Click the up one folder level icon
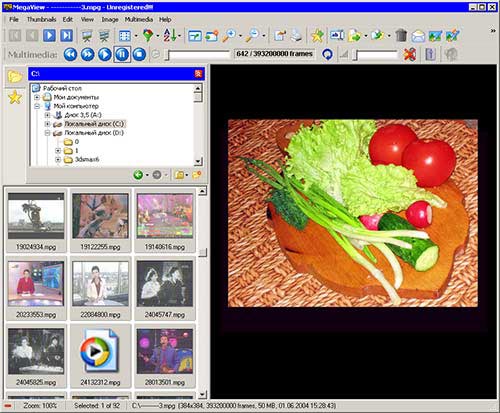500x413 pixels. pyautogui.click(x=179, y=175)
